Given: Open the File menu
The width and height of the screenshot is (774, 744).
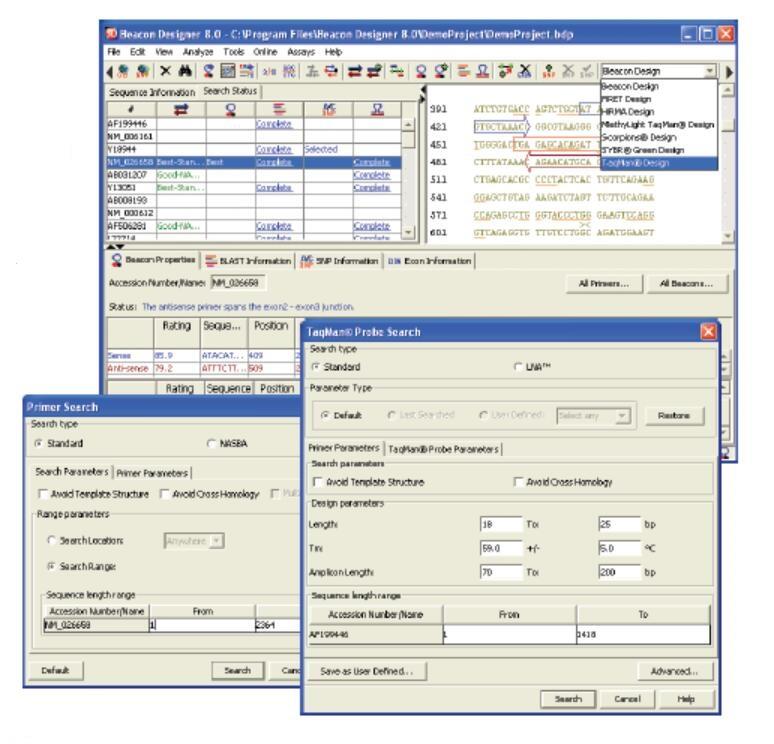Looking at the screenshot, I should point(114,52).
